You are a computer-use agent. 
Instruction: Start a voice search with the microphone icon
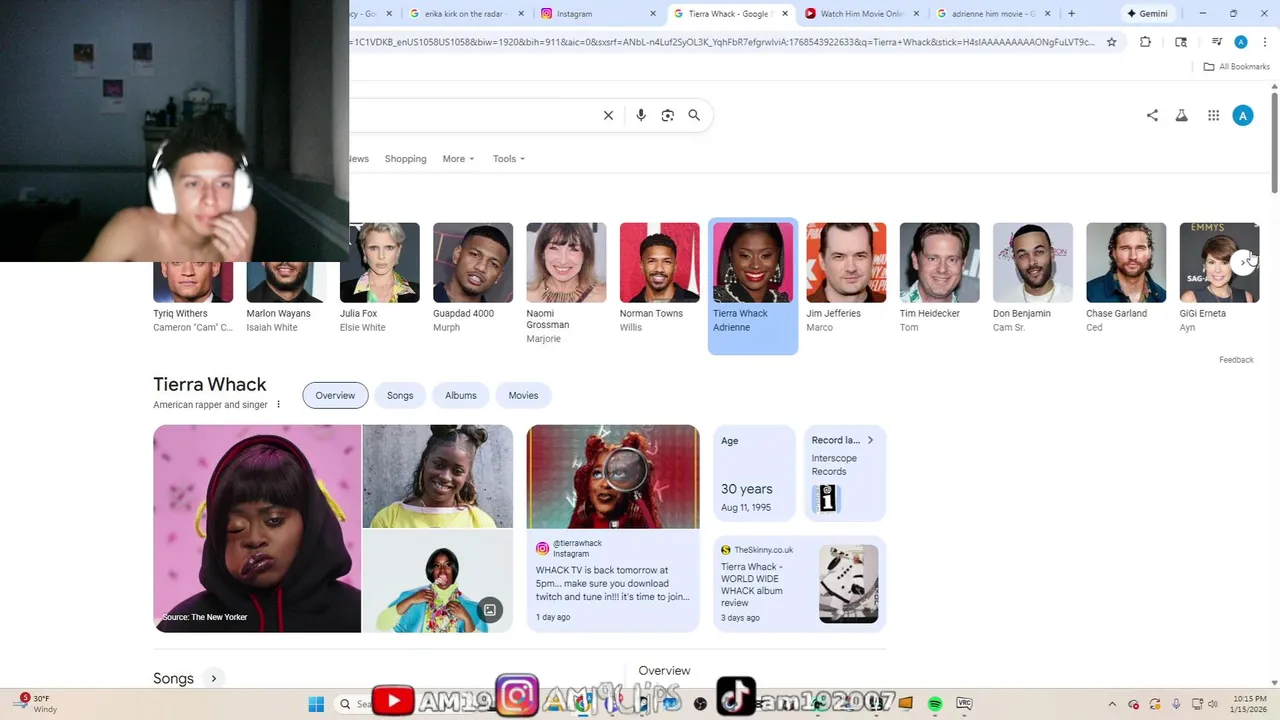641,115
